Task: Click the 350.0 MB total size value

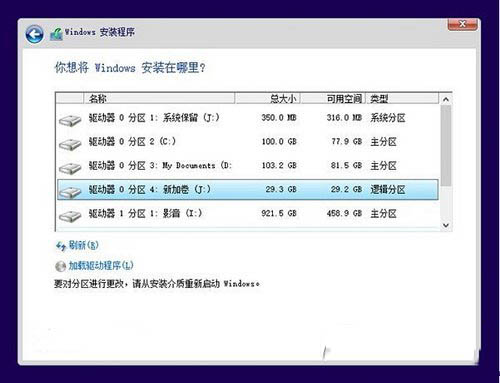Action: tap(279, 118)
